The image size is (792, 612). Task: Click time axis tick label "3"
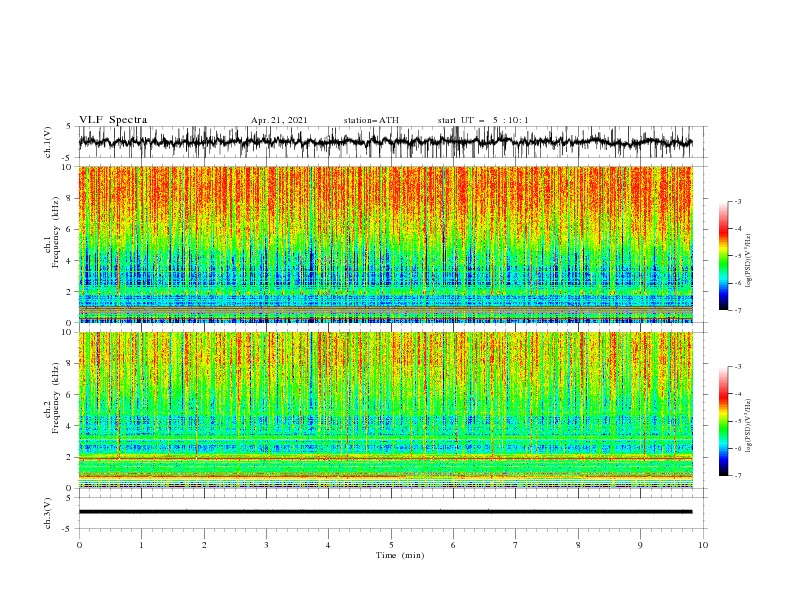[266, 545]
